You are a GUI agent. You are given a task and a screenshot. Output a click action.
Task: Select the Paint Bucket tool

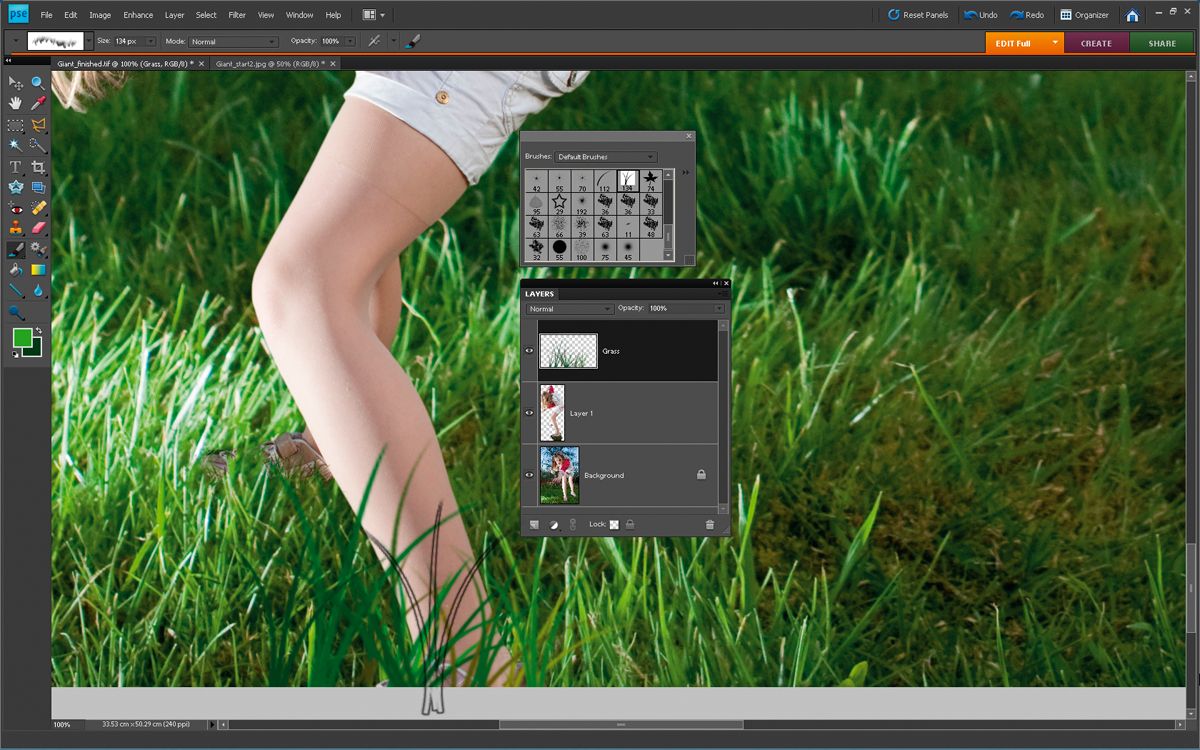pyautogui.click(x=14, y=269)
